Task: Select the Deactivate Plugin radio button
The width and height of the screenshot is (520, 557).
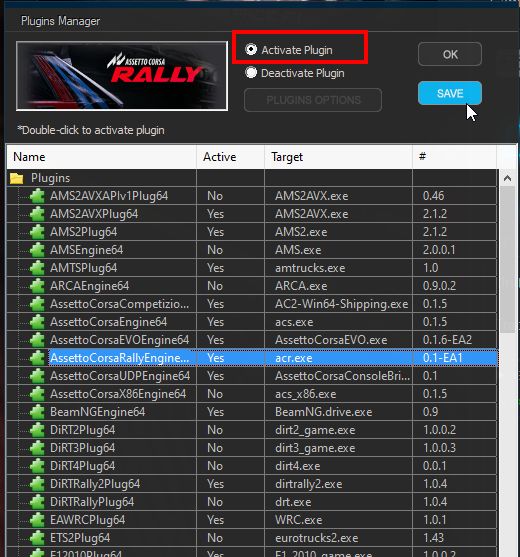Action: tap(251, 72)
